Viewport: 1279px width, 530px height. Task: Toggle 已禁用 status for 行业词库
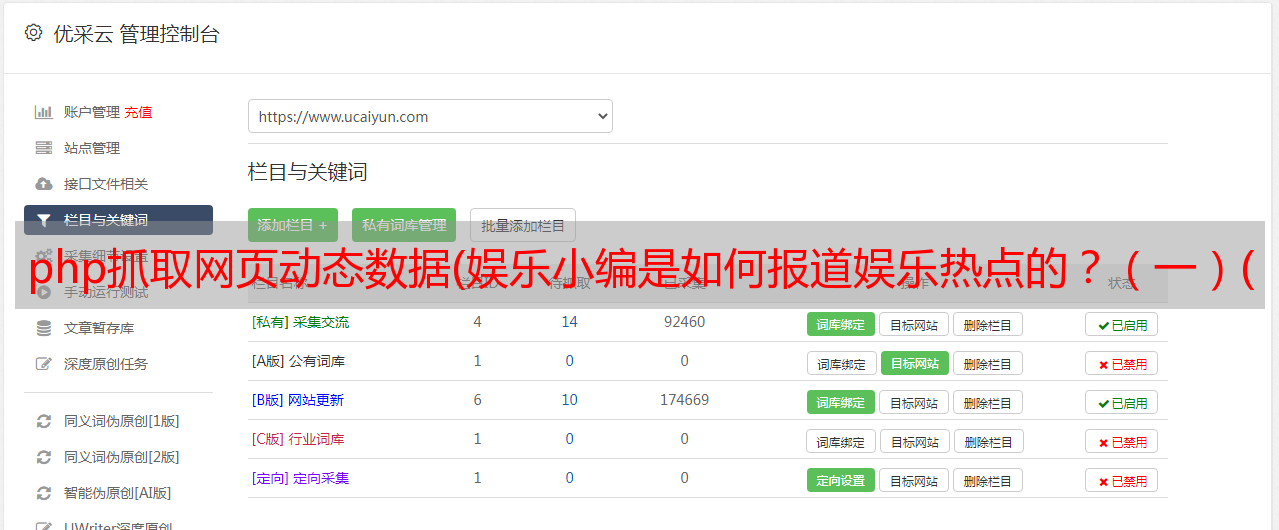tap(1122, 441)
